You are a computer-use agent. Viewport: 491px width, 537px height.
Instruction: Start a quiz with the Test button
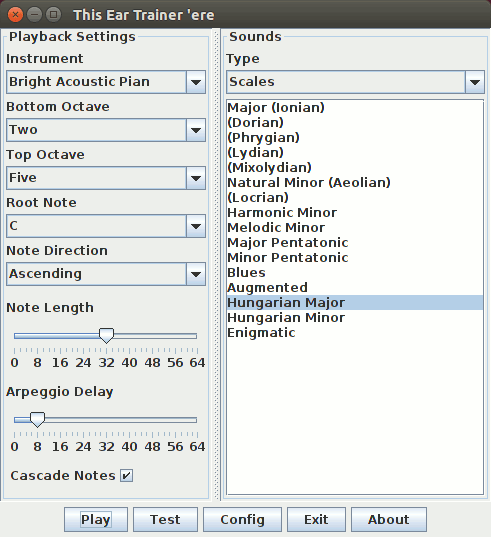(x=165, y=520)
